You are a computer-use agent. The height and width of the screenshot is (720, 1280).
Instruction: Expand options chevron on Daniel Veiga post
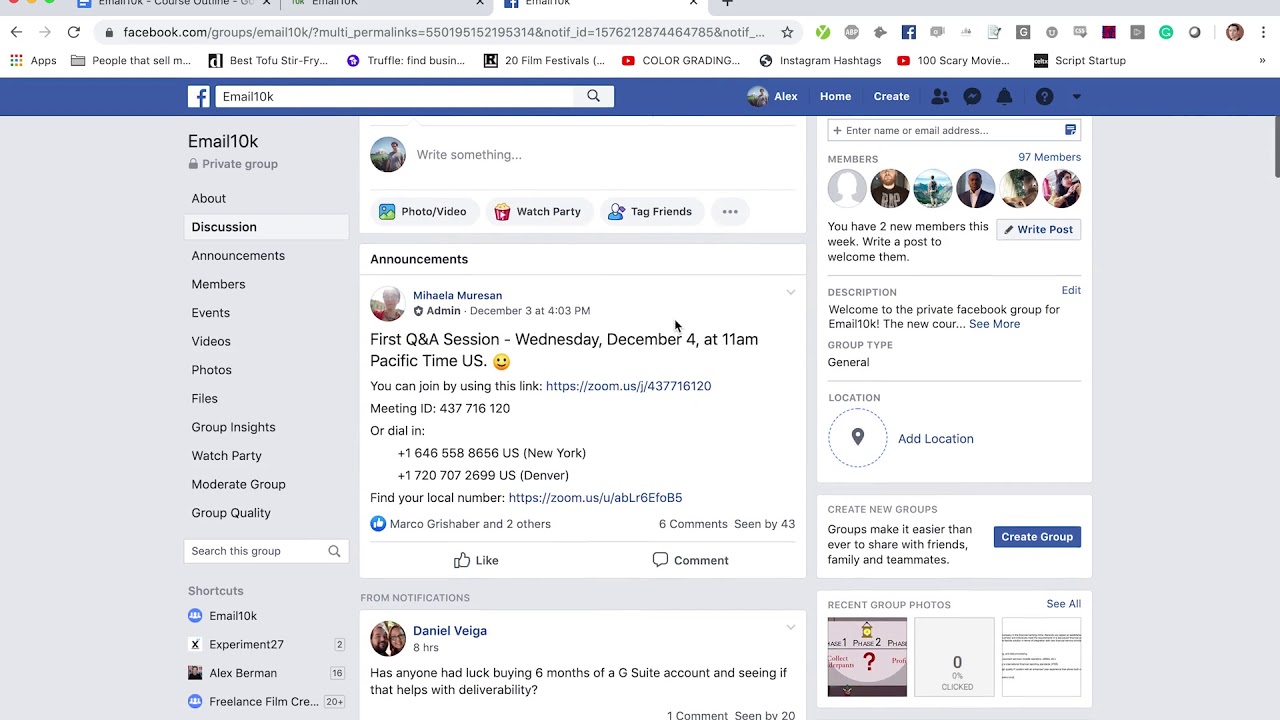click(790, 627)
